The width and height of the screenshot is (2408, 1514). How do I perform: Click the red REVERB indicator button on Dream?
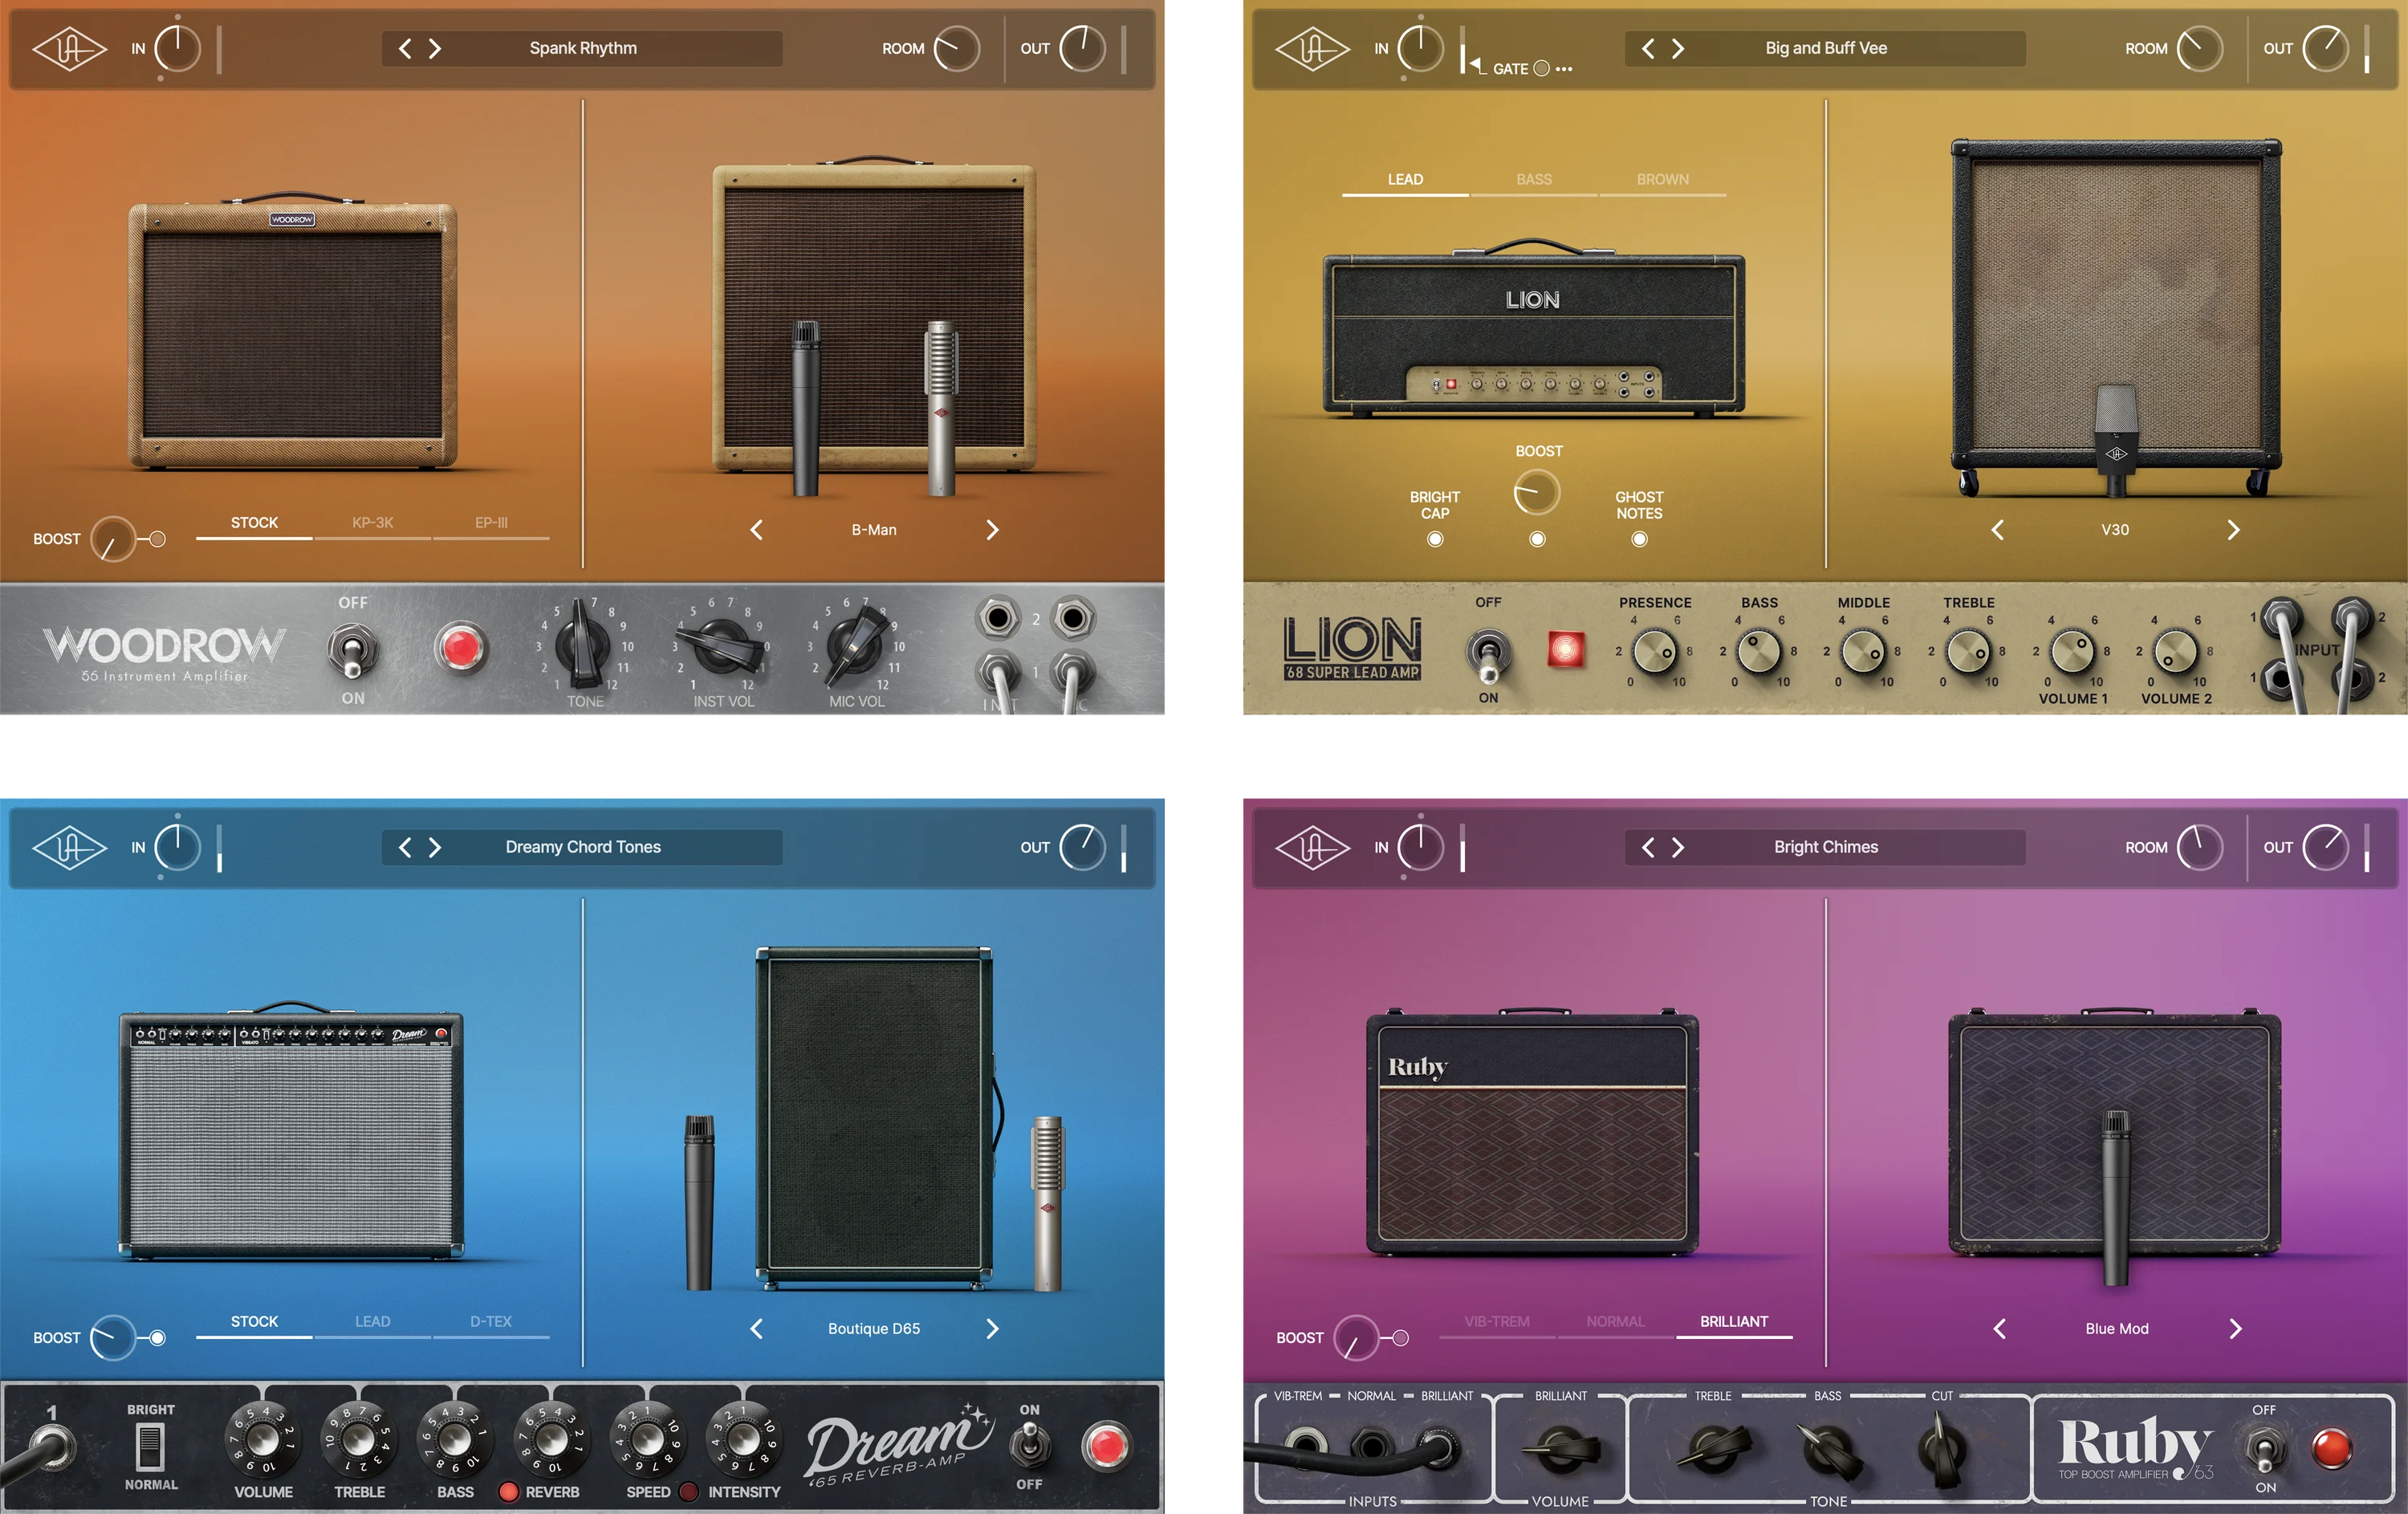(x=508, y=1492)
